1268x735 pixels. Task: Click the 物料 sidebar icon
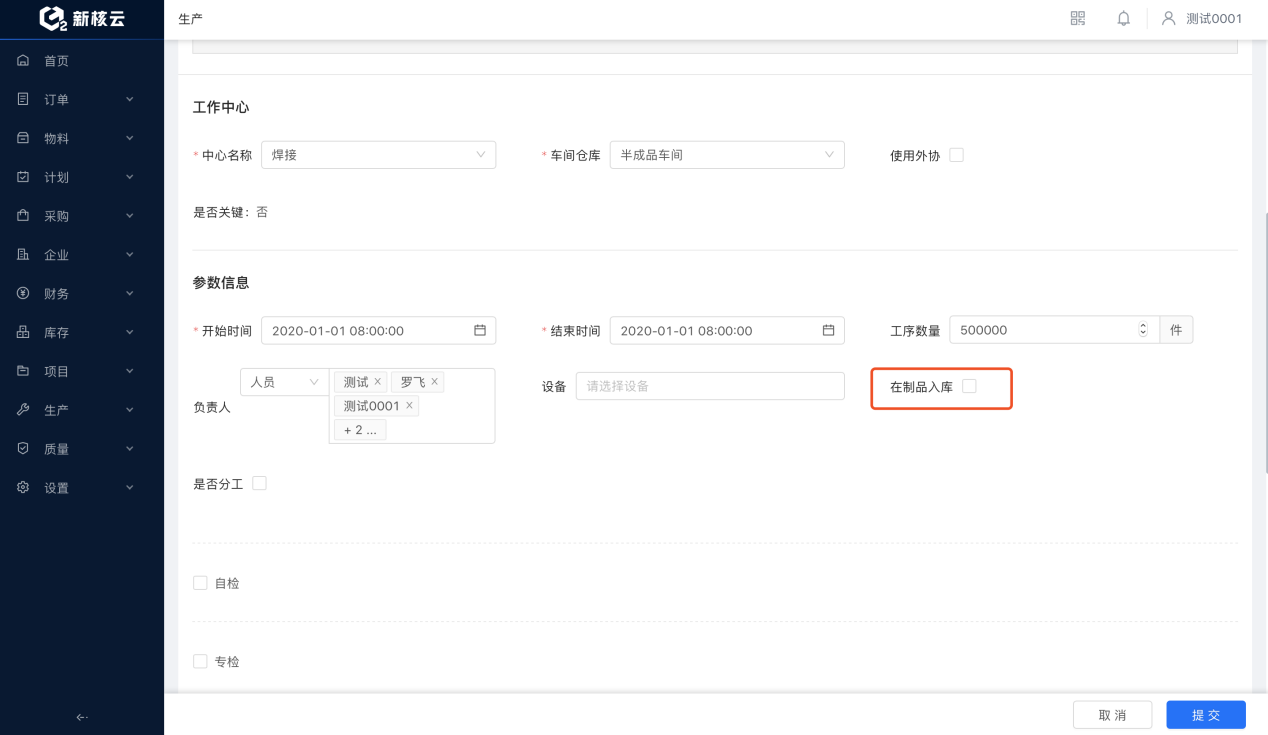click(x=23, y=138)
